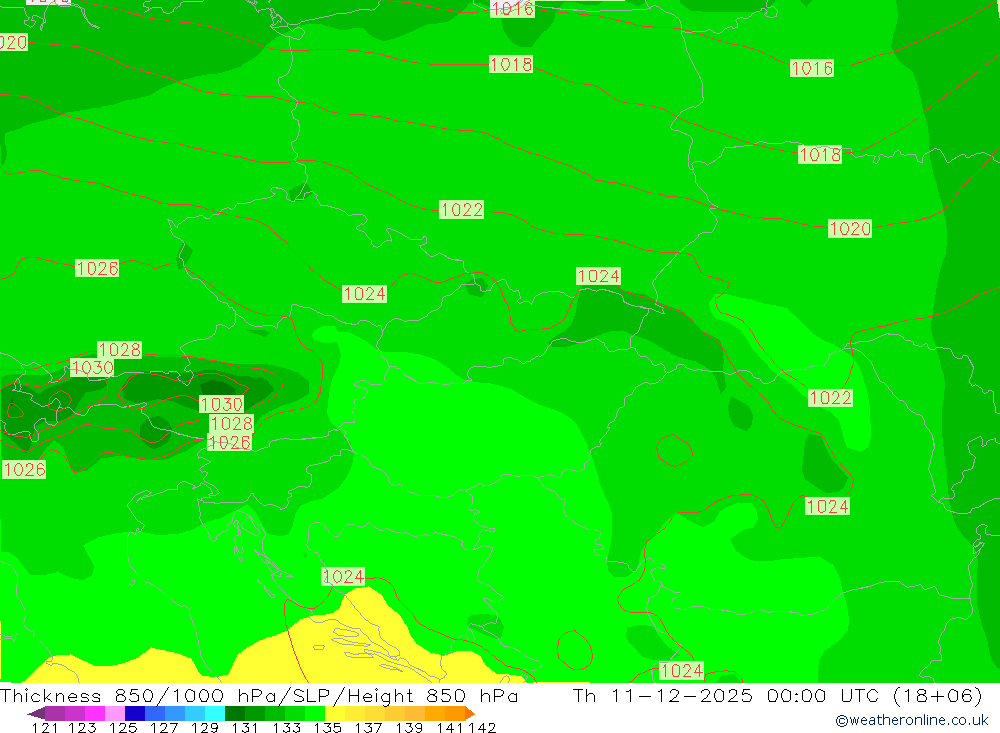The image size is (1000, 733).
Task: Click the map title 'Thickness 850/1000 hPa/SLP/Height 850 hPa'
Action: tap(259, 696)
